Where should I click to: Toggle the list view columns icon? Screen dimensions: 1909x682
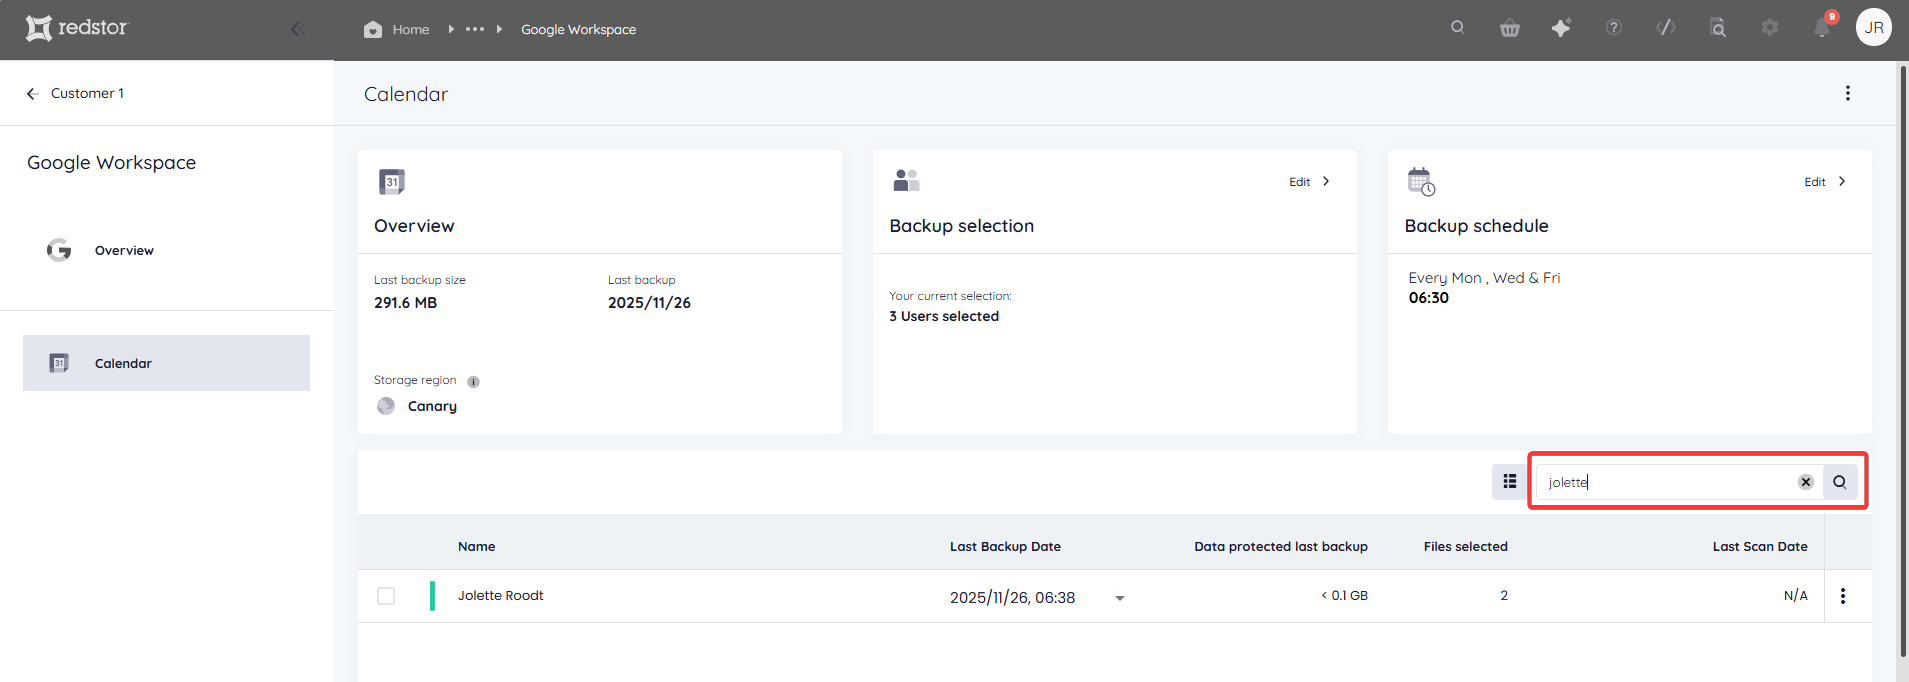(1510, 482)
